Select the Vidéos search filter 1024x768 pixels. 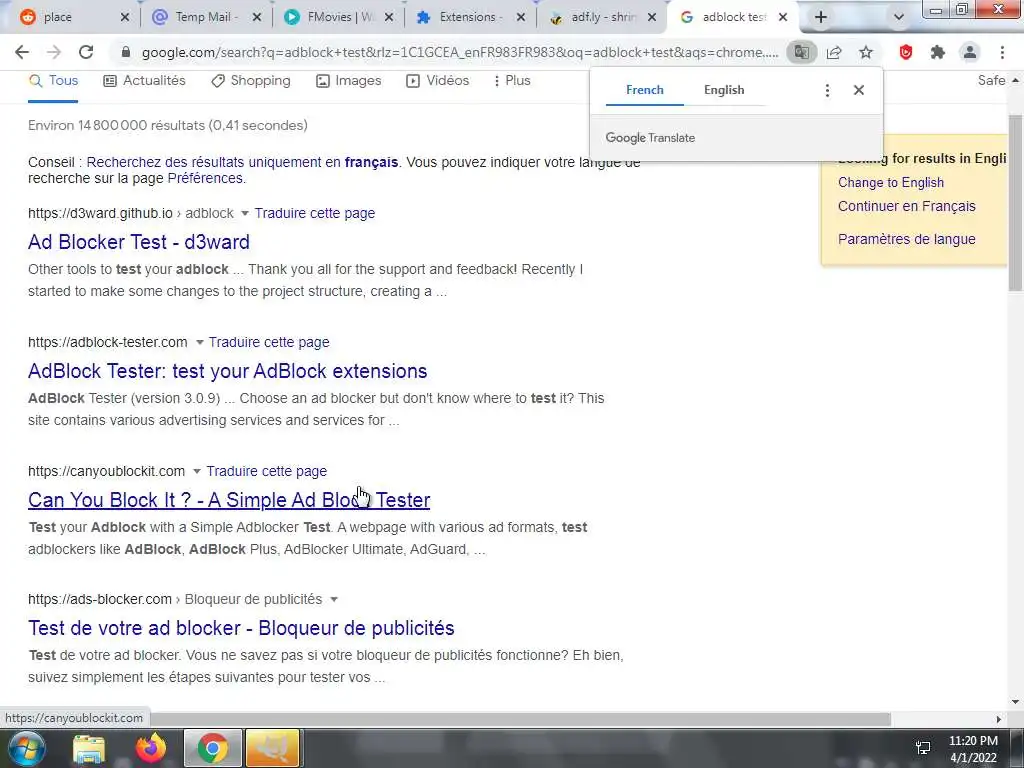[x=438, y=81]
